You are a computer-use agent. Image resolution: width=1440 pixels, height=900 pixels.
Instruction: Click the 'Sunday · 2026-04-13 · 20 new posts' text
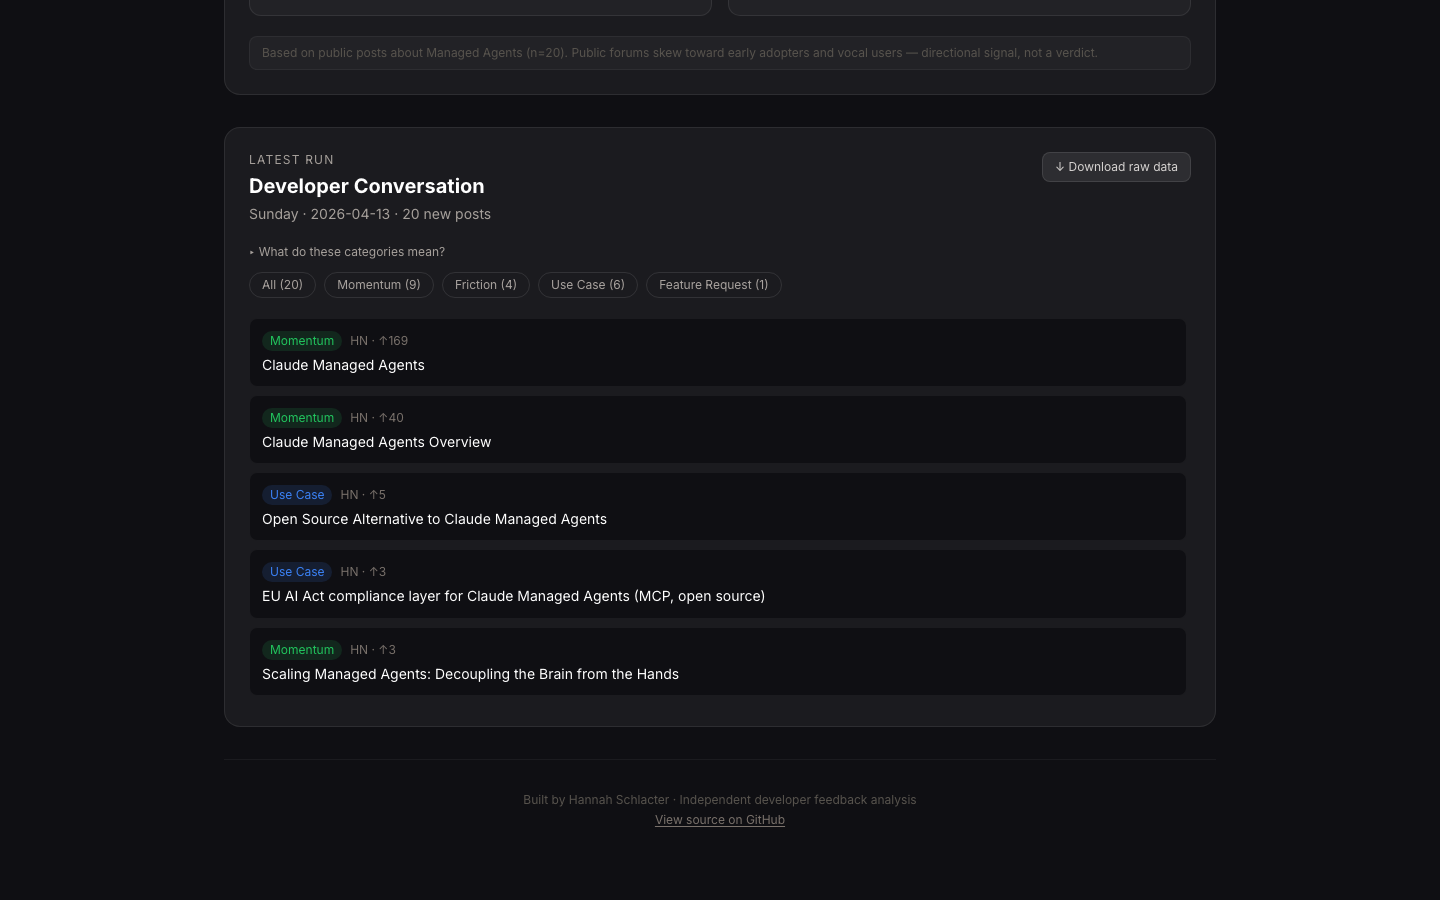370,214
